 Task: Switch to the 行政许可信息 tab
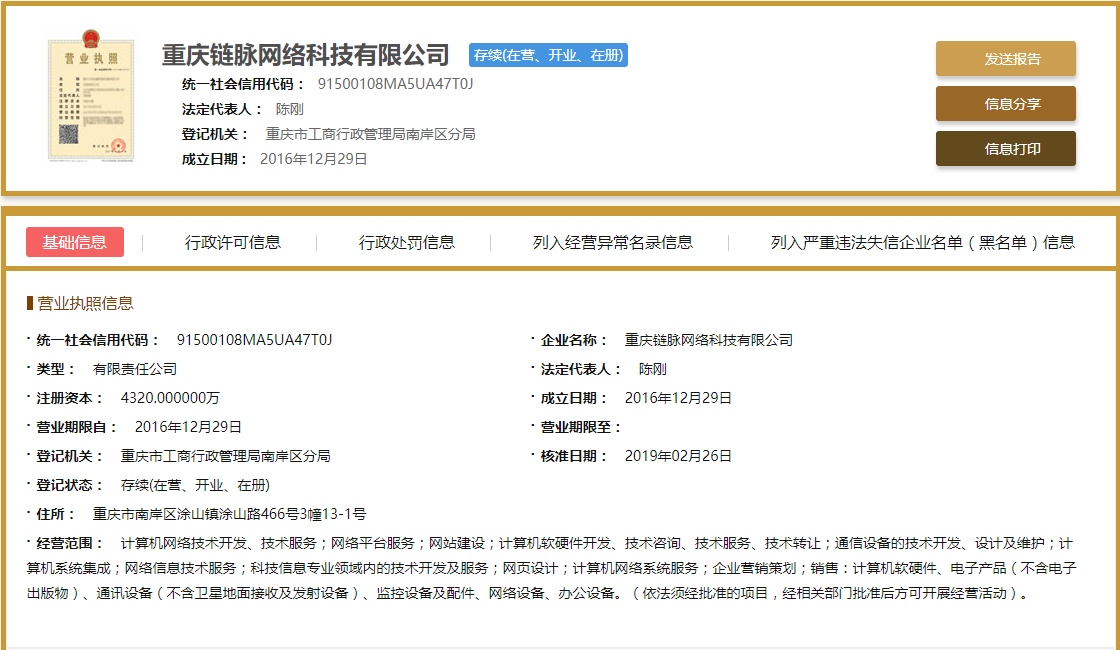pos(233,242)
